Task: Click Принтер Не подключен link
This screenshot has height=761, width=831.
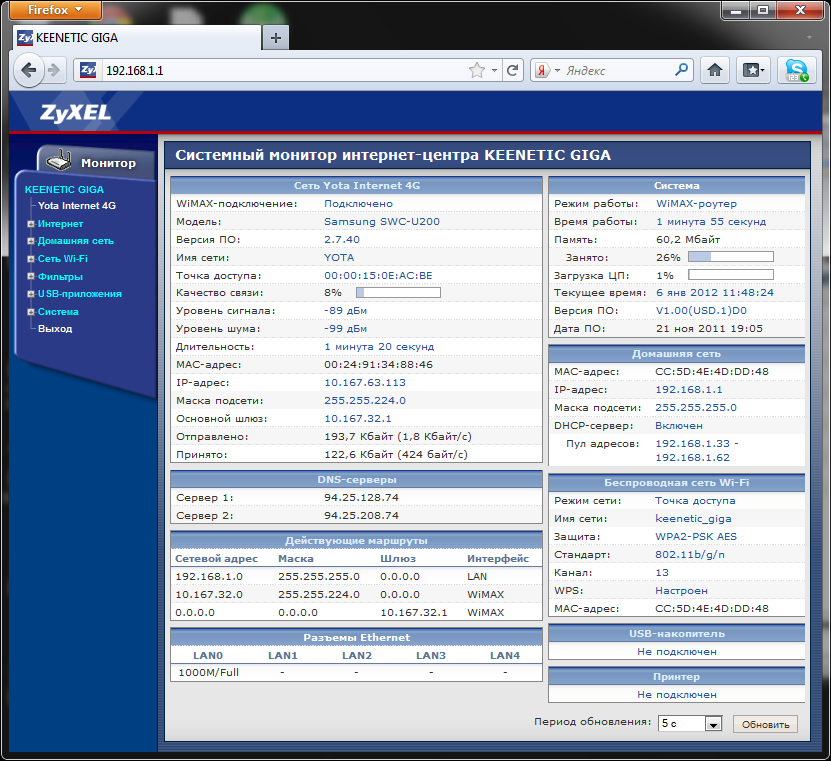Action: [x=677, y=694]
